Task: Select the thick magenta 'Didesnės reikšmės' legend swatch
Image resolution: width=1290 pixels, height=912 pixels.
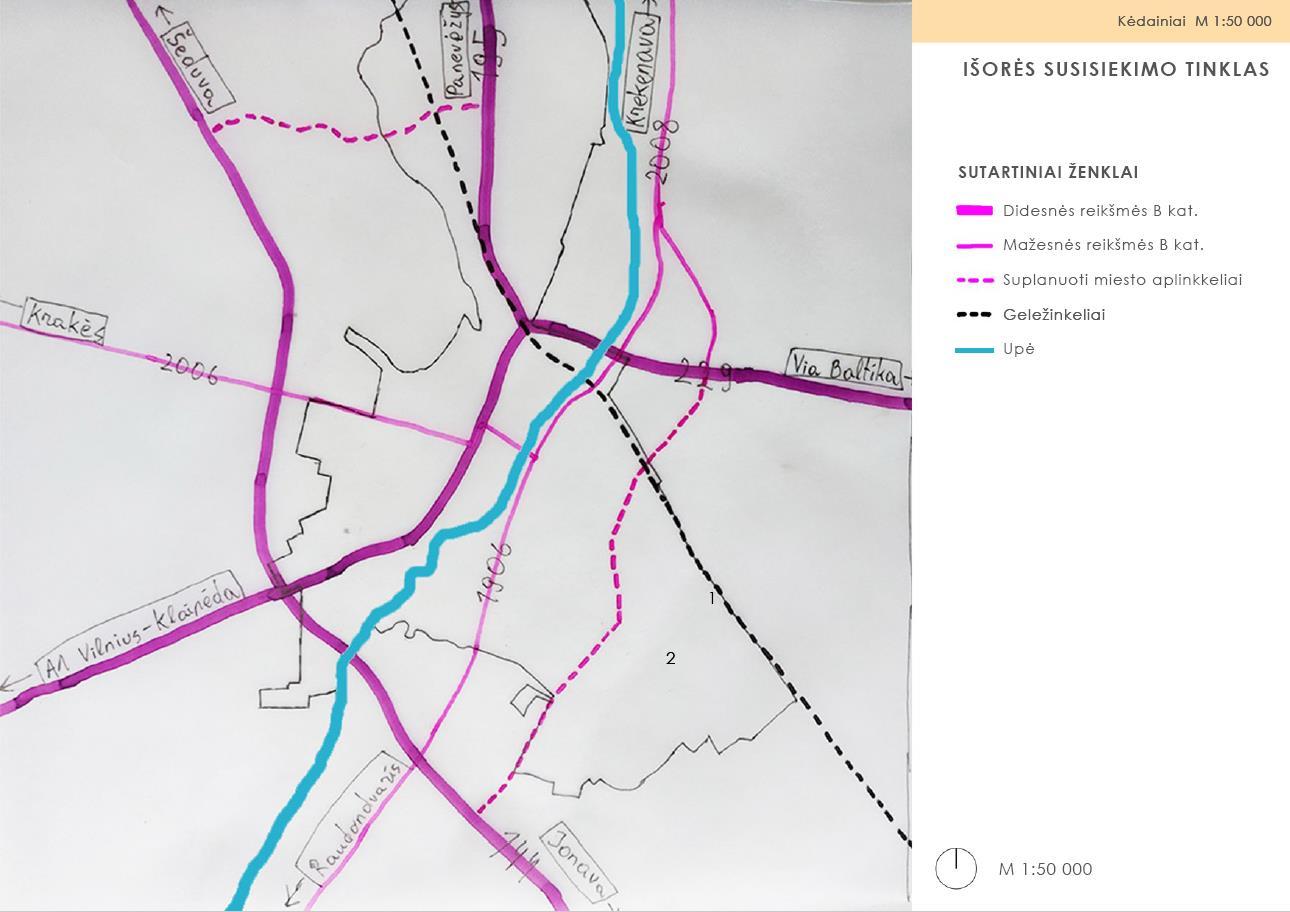Action: pyautogui.click(x=975, y=211)
